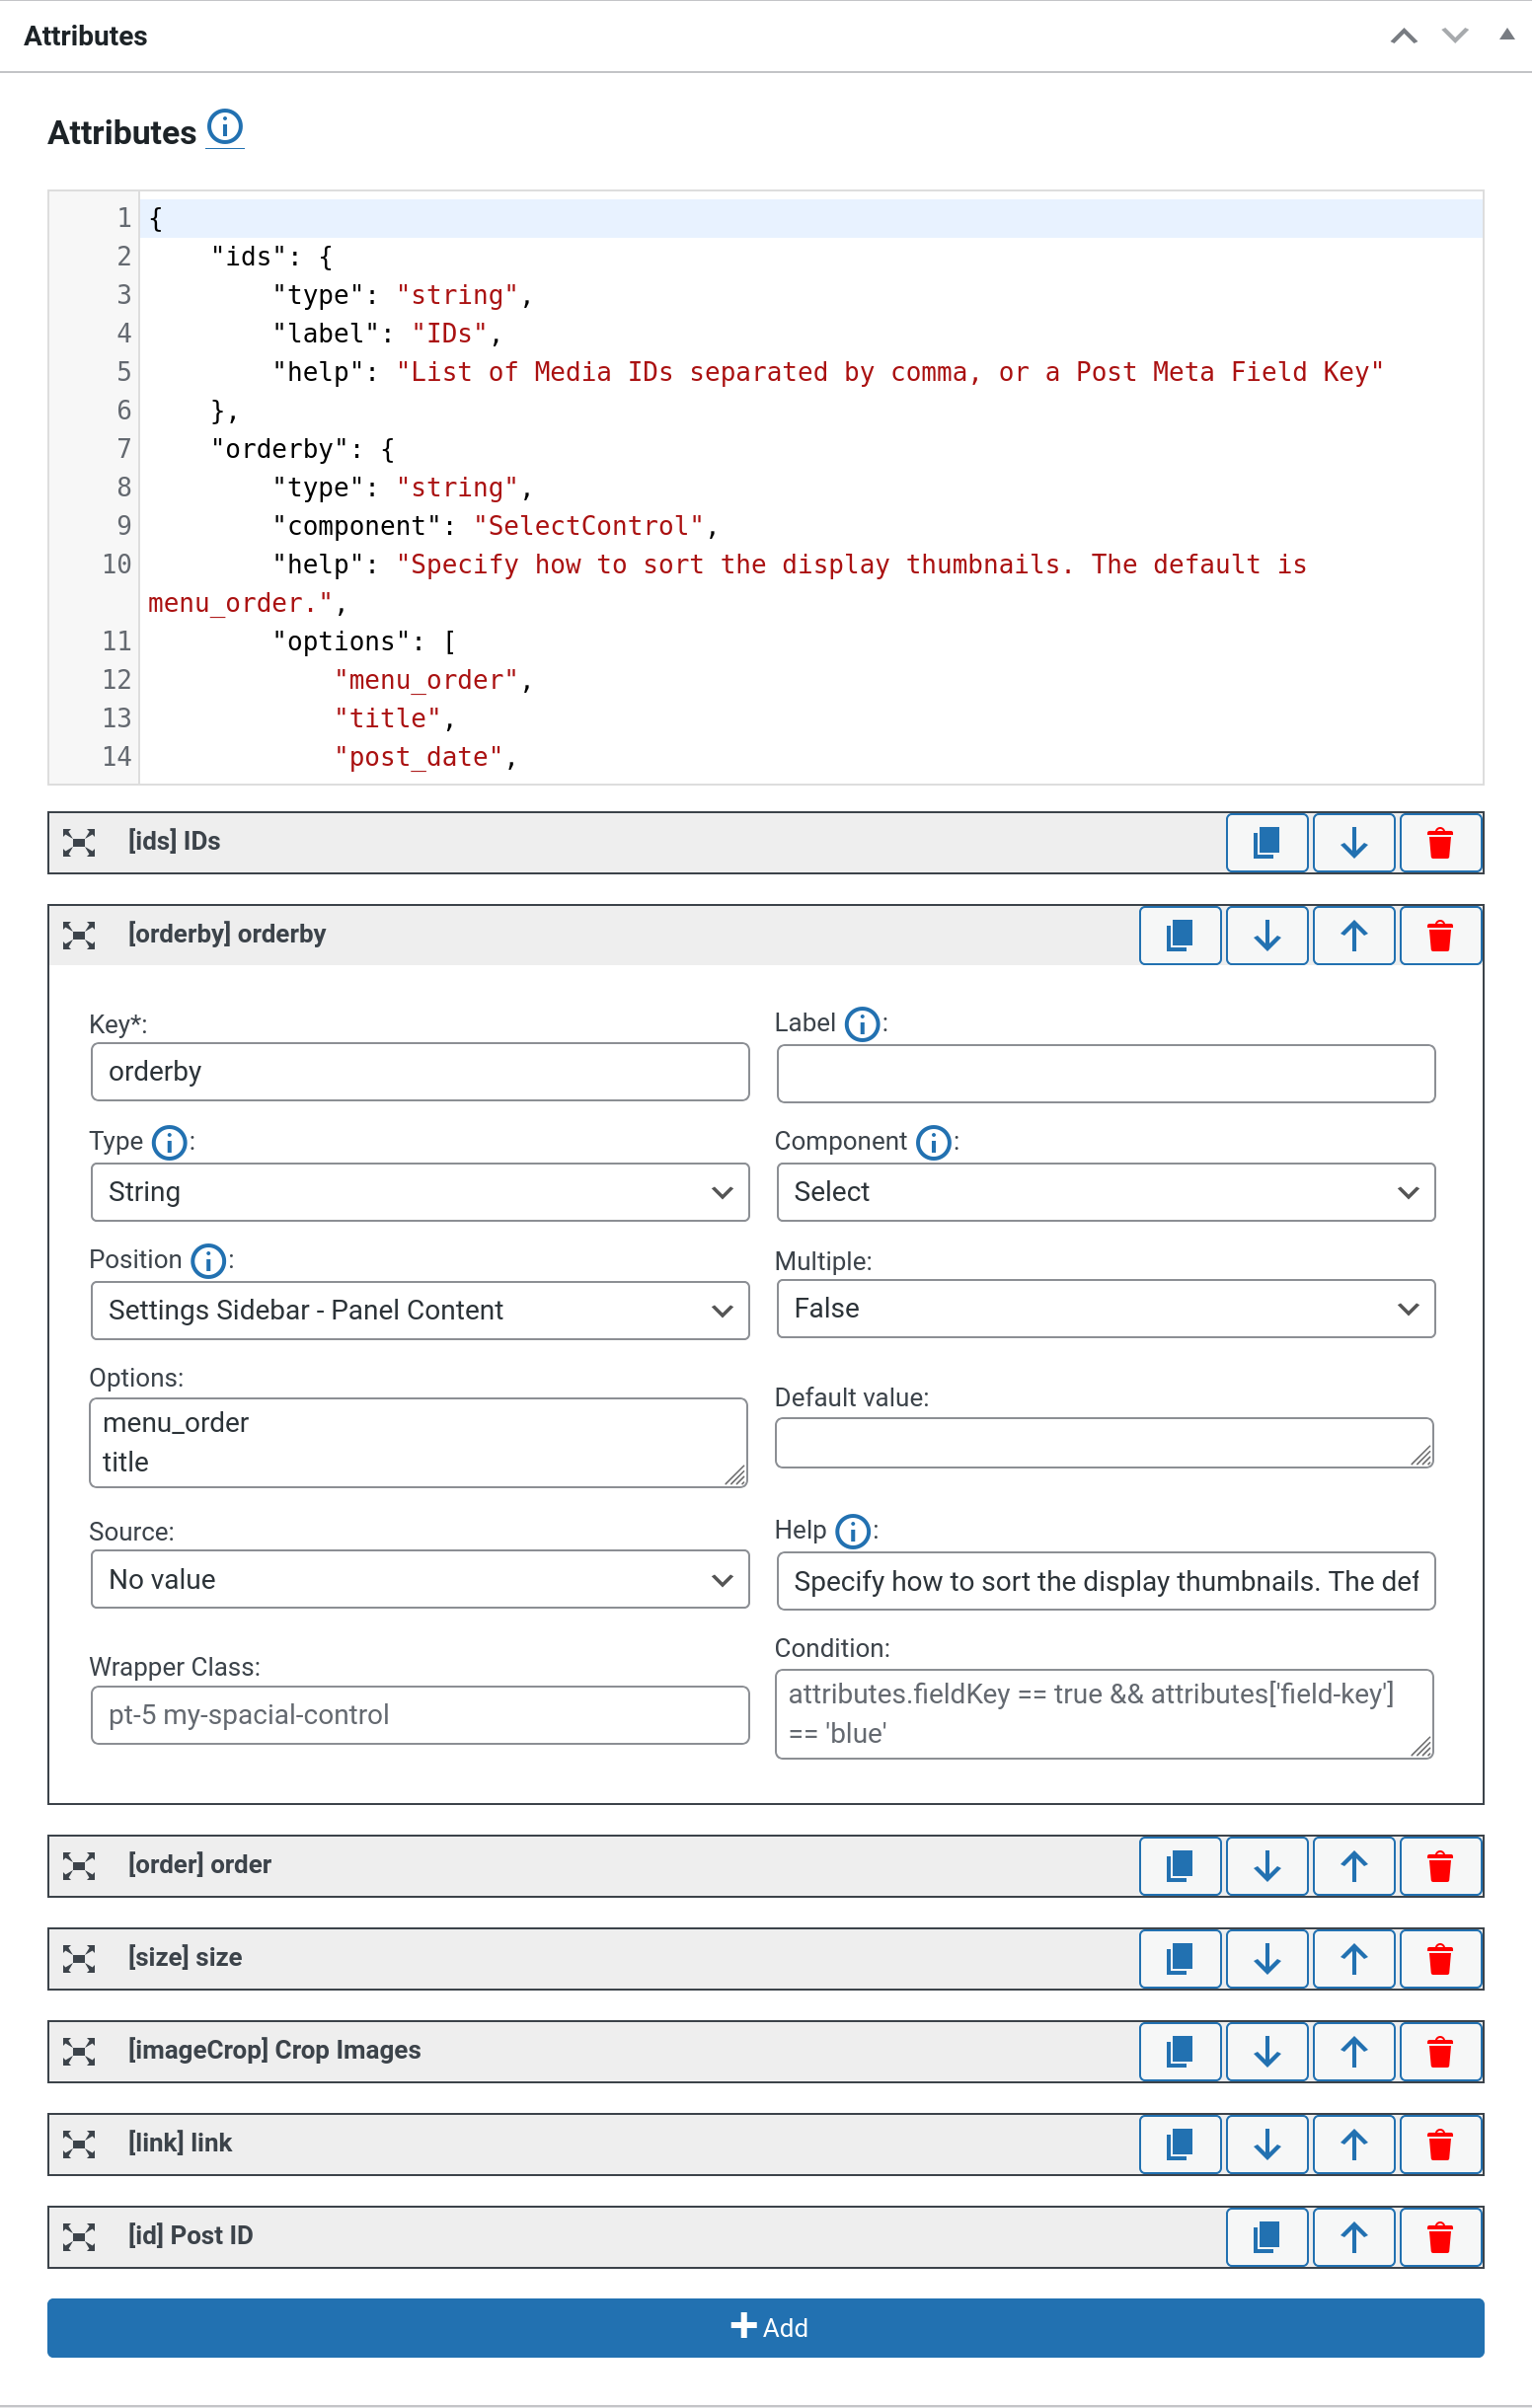Click line 1 of the JSON editor
Viewport: 1532px width, 2408px height.
tap(811, 218)
